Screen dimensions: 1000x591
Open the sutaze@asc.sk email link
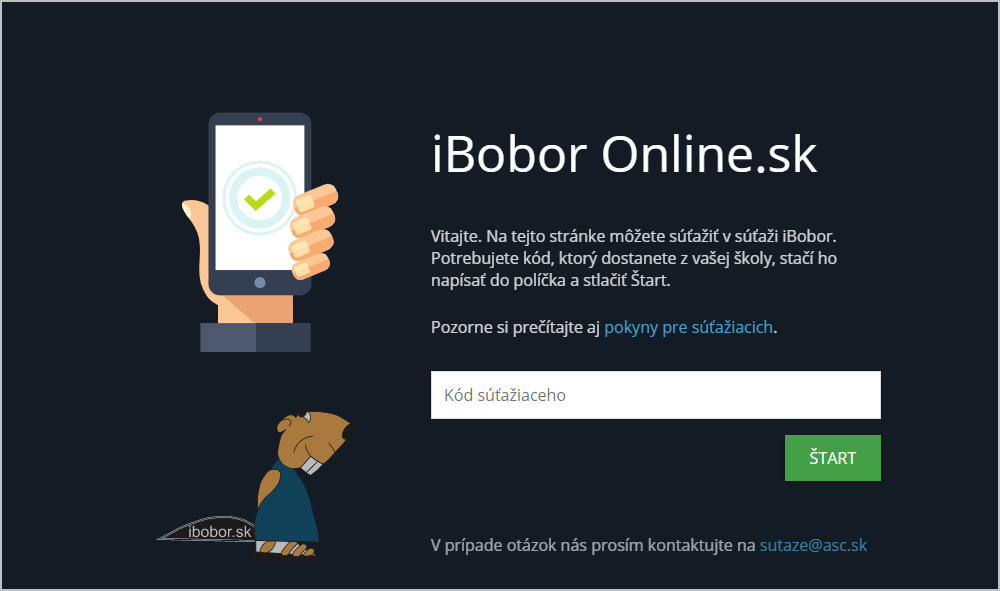pos(813,545)
